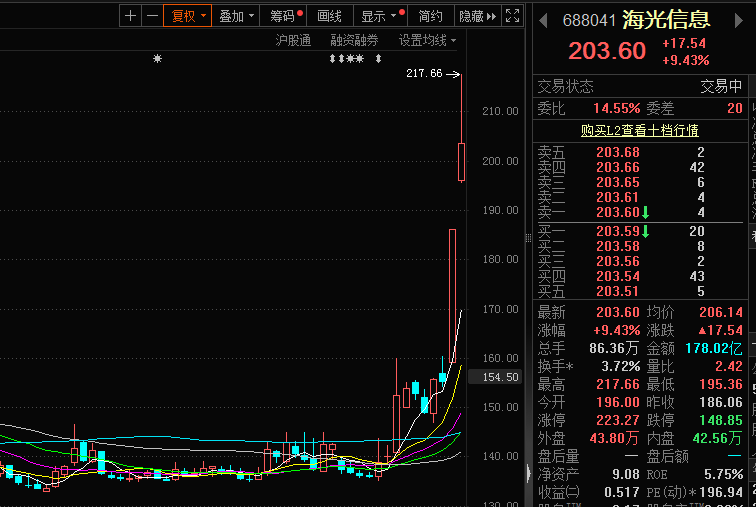This screenshot has width=756, height=507.
Task: Select 卖四 price 203.66
Action: pyautogui.click(x=618, y=167)
